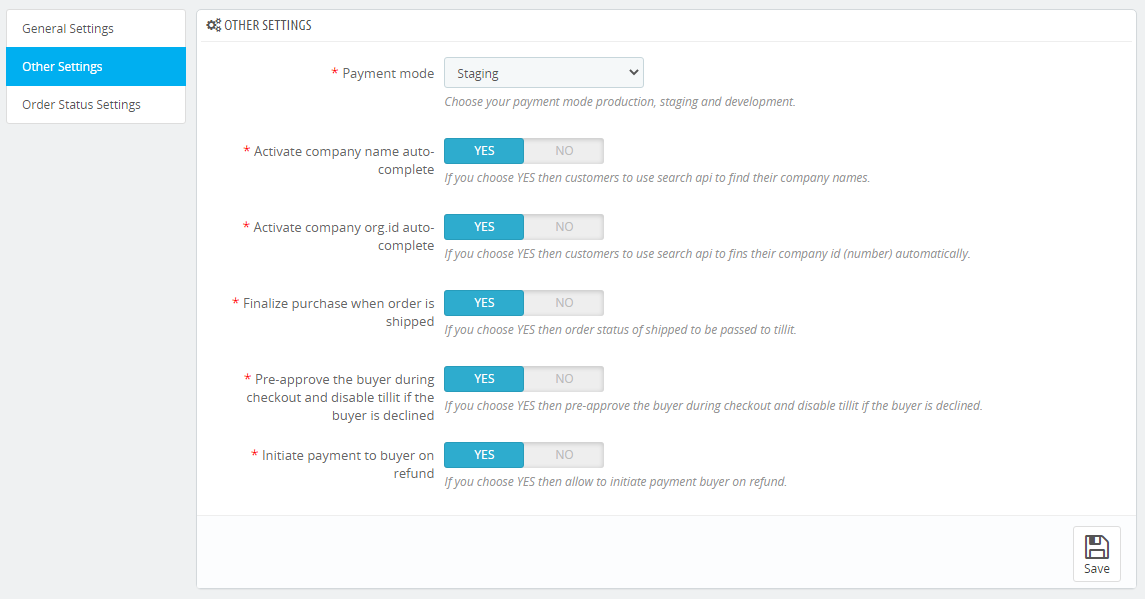Pick YES for initiate payment on refund
This screenshot has height=599, width=1145.
484,455
